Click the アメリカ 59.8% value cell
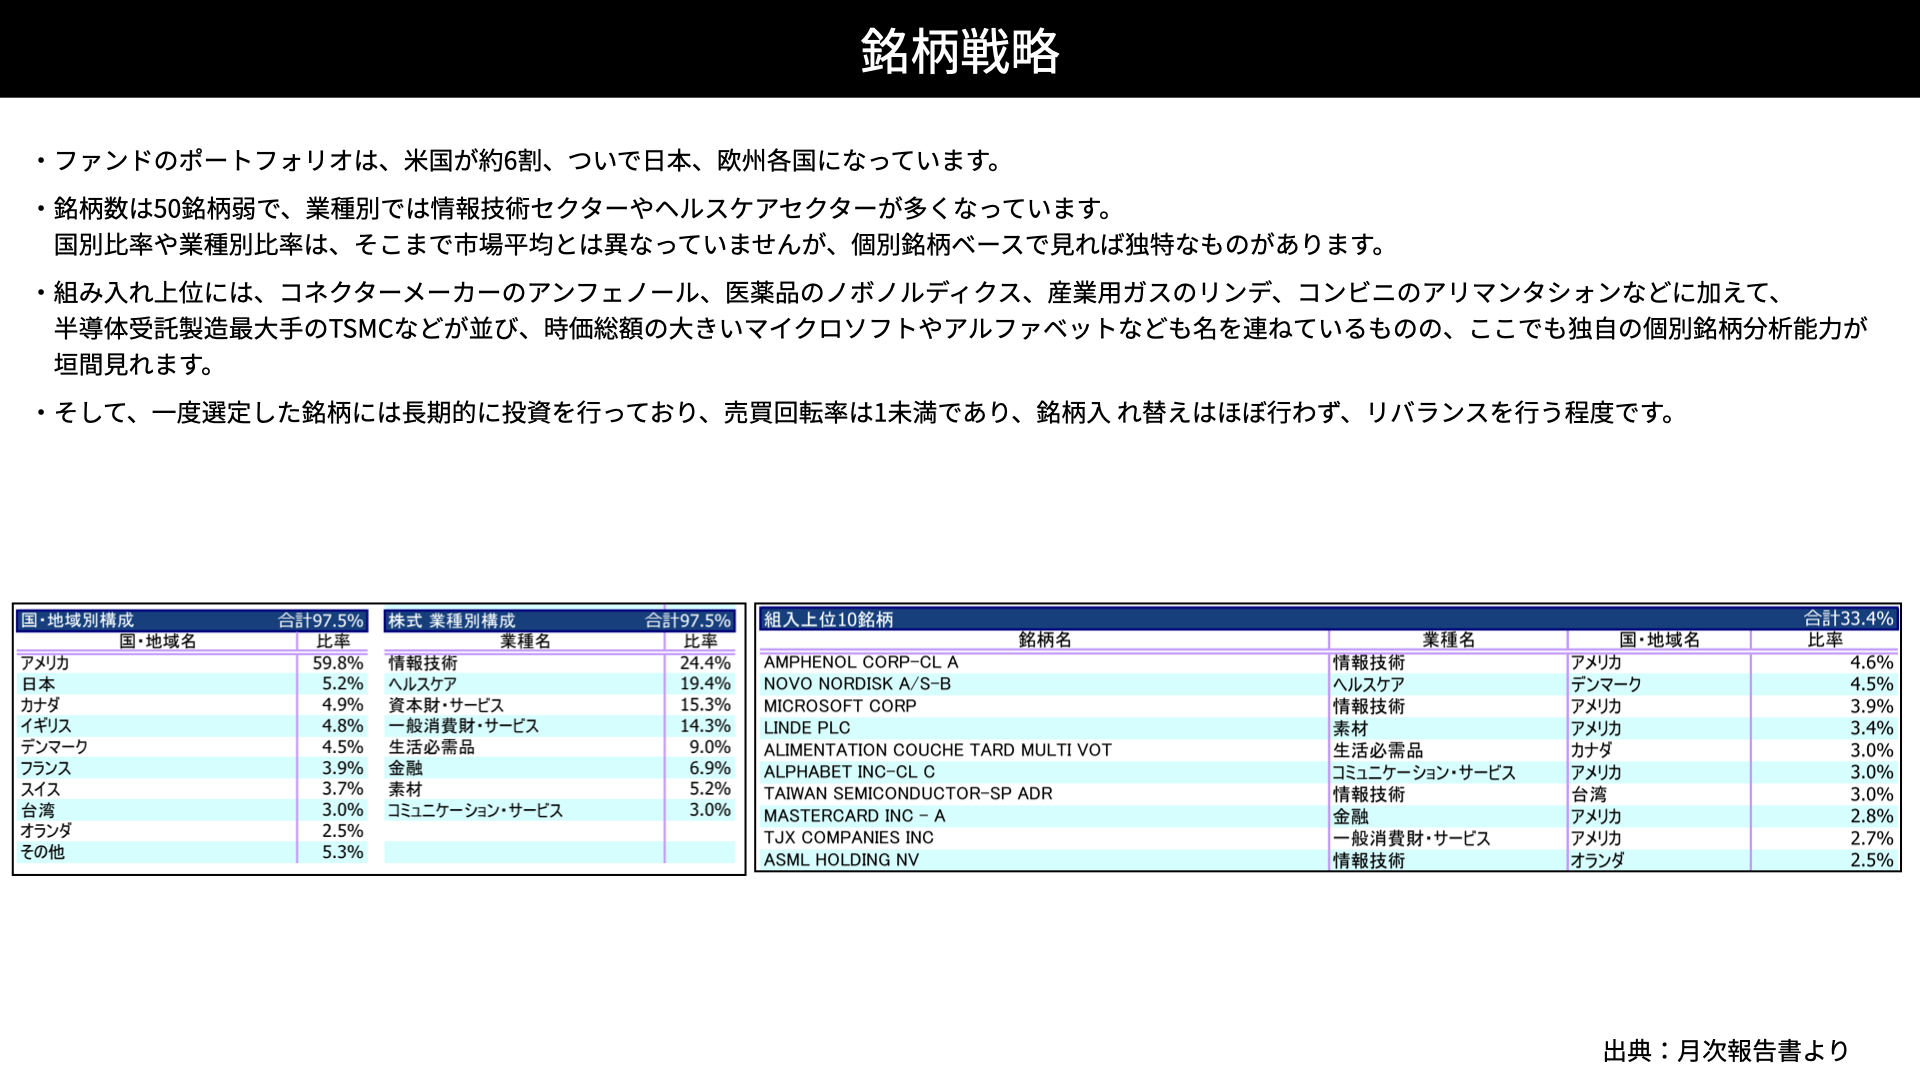Screen dimensions: 1920x1080 tap(337, 663)
